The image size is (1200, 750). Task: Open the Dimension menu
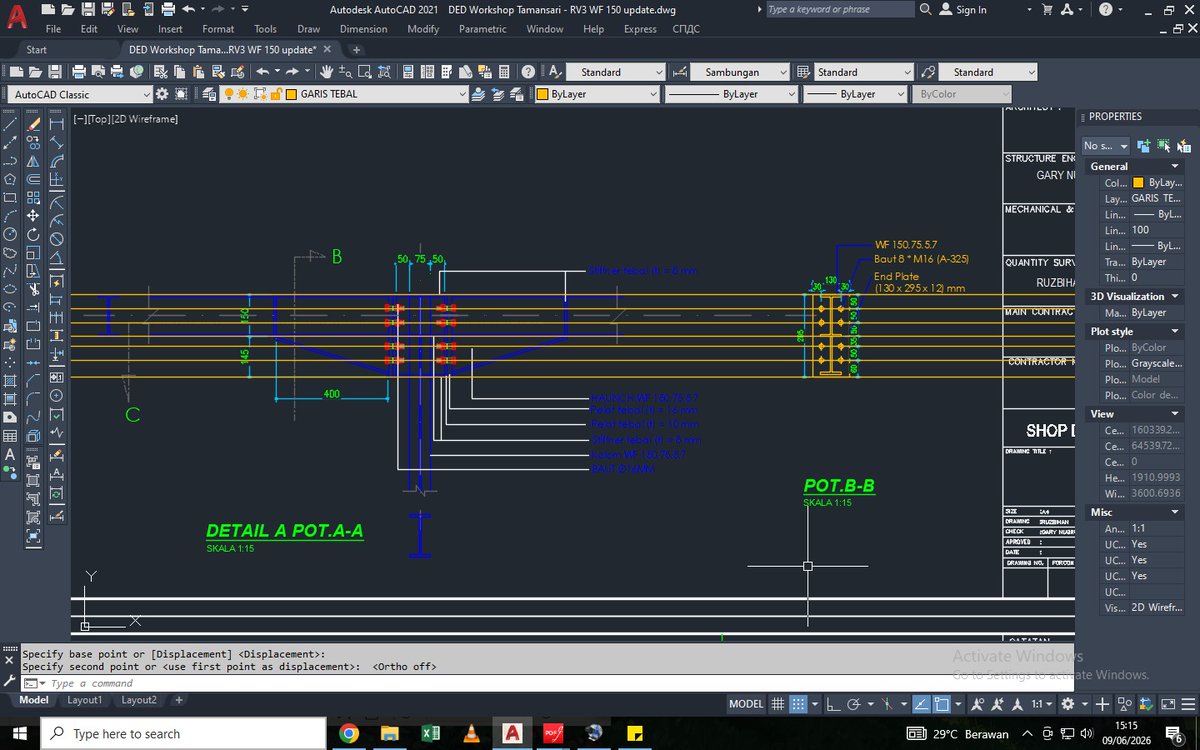point(363,29)
